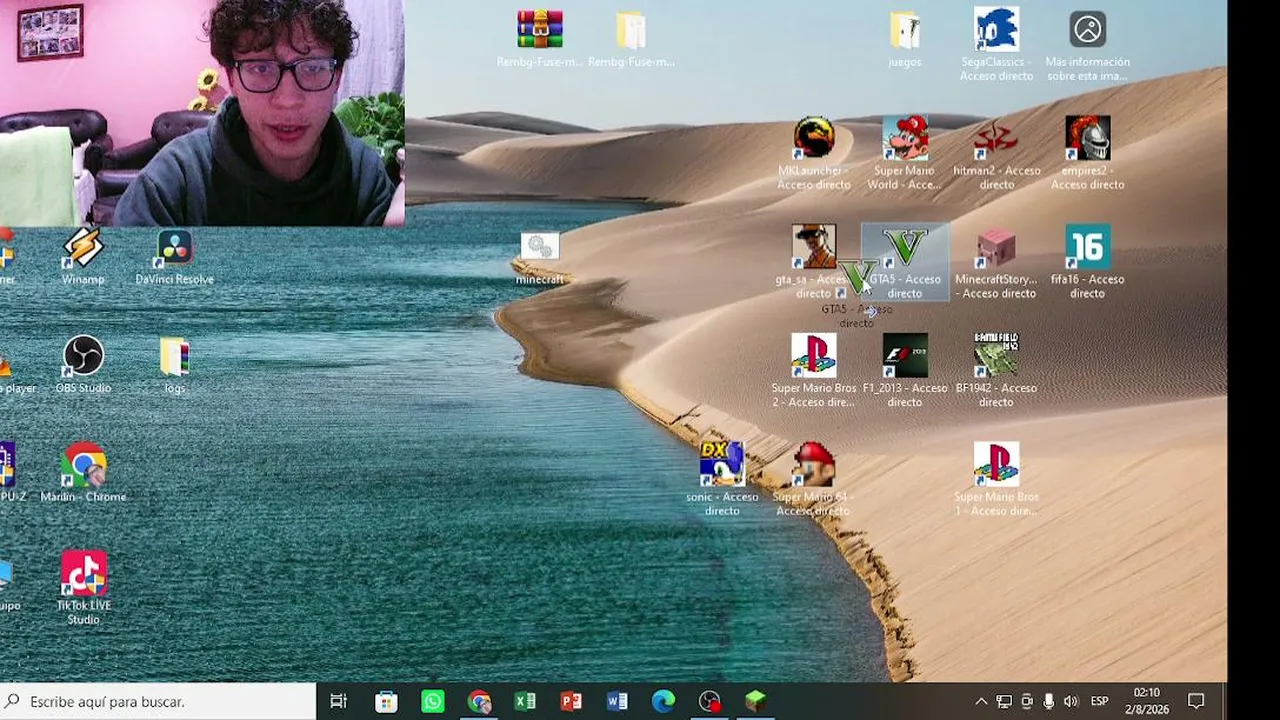1280x720 pixels.
Task: Select the empires2 shortcut
Action: click(1087, 138)
